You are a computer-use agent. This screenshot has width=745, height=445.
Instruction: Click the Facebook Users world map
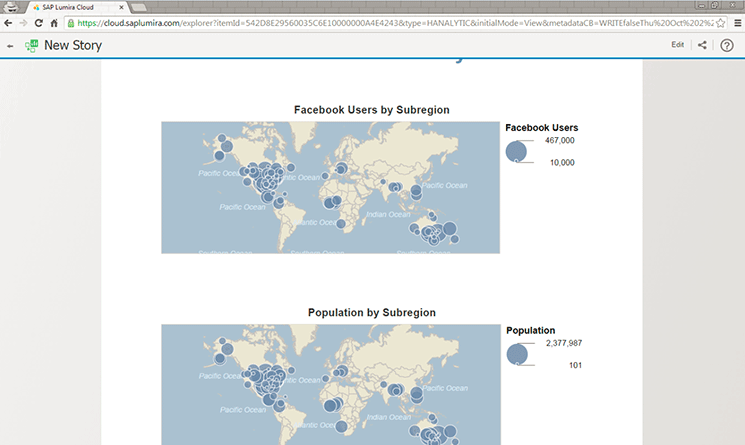(x=330, y=188)
